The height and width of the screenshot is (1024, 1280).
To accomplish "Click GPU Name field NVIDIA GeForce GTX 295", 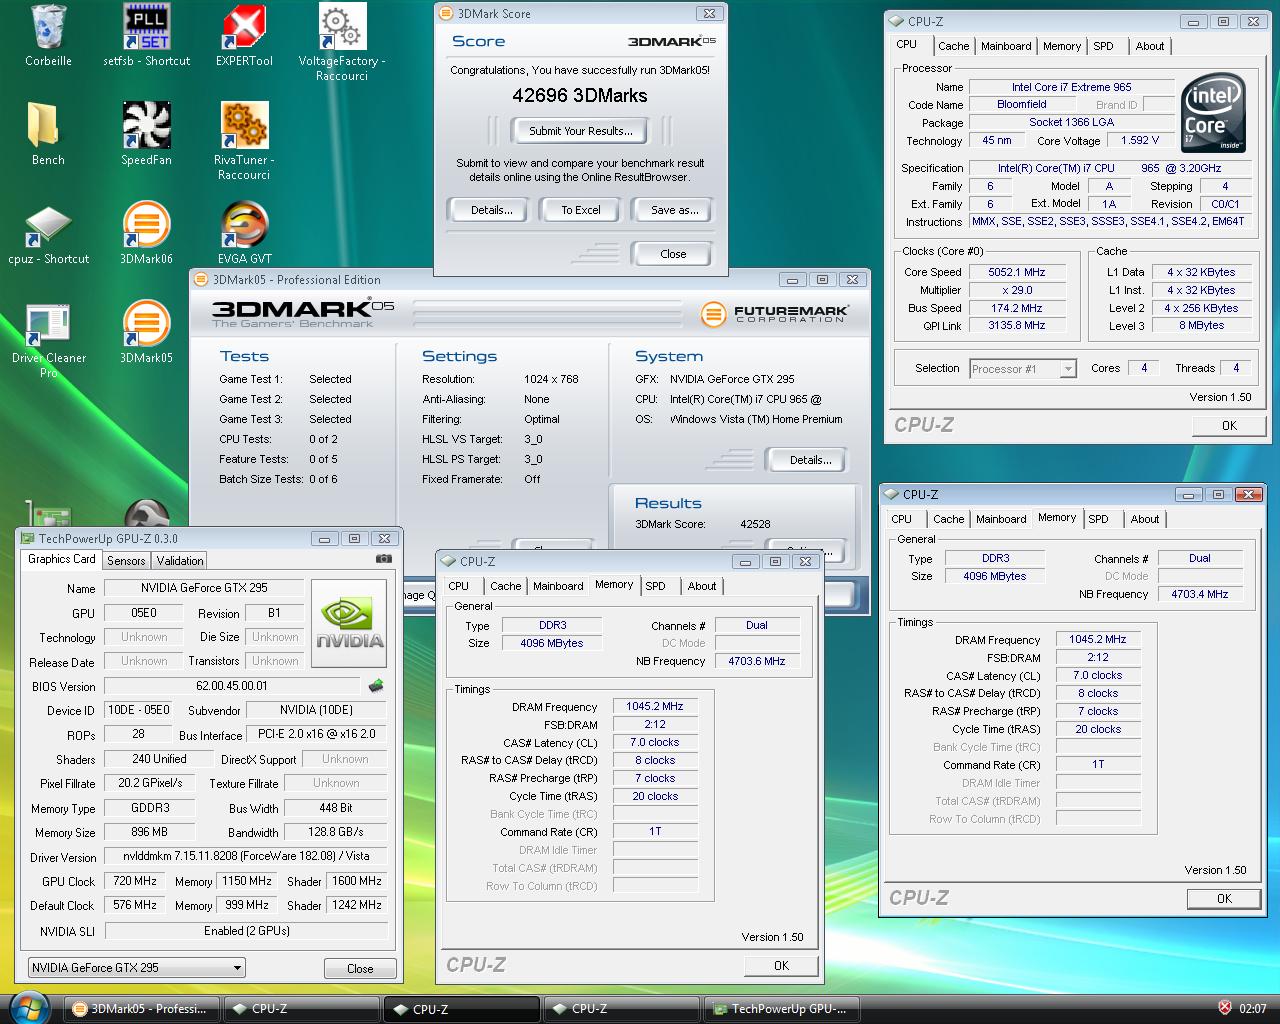I will [203, 588].
